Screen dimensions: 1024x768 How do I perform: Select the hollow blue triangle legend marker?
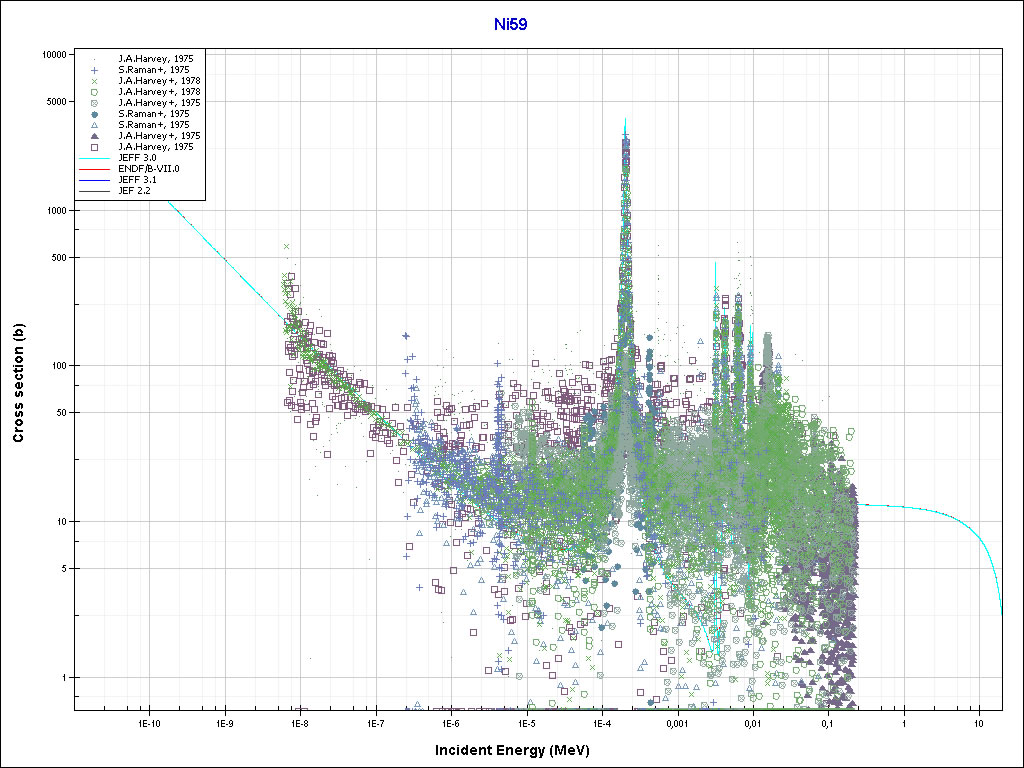tap(93, 124)
